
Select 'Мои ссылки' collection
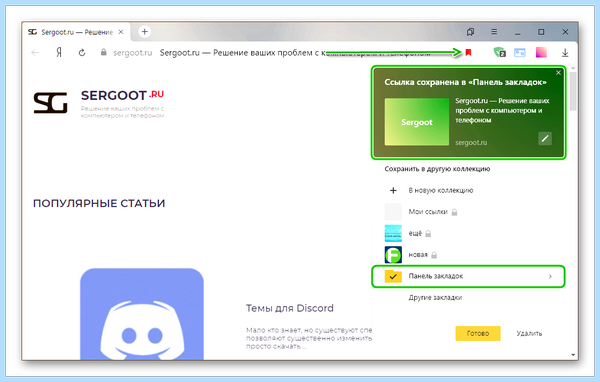[x=428, y=212]
